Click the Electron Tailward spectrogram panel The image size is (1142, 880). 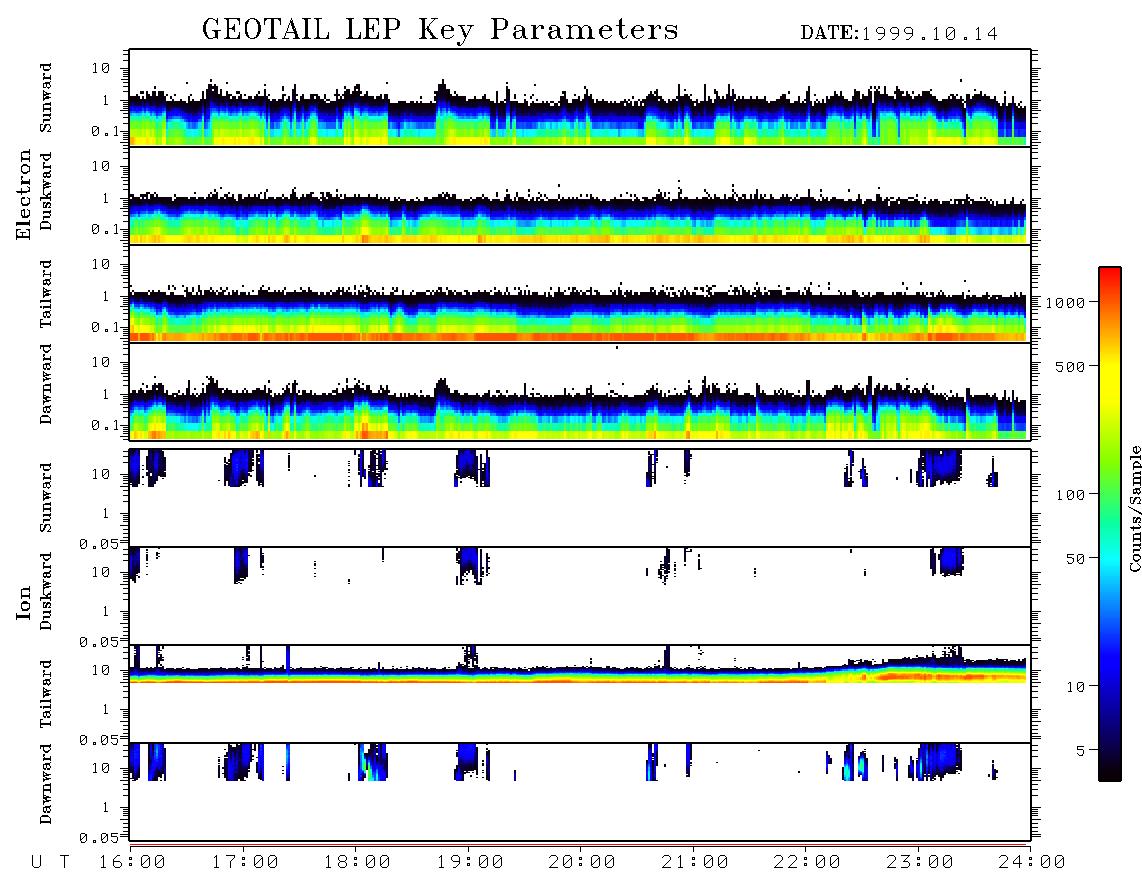580,294
